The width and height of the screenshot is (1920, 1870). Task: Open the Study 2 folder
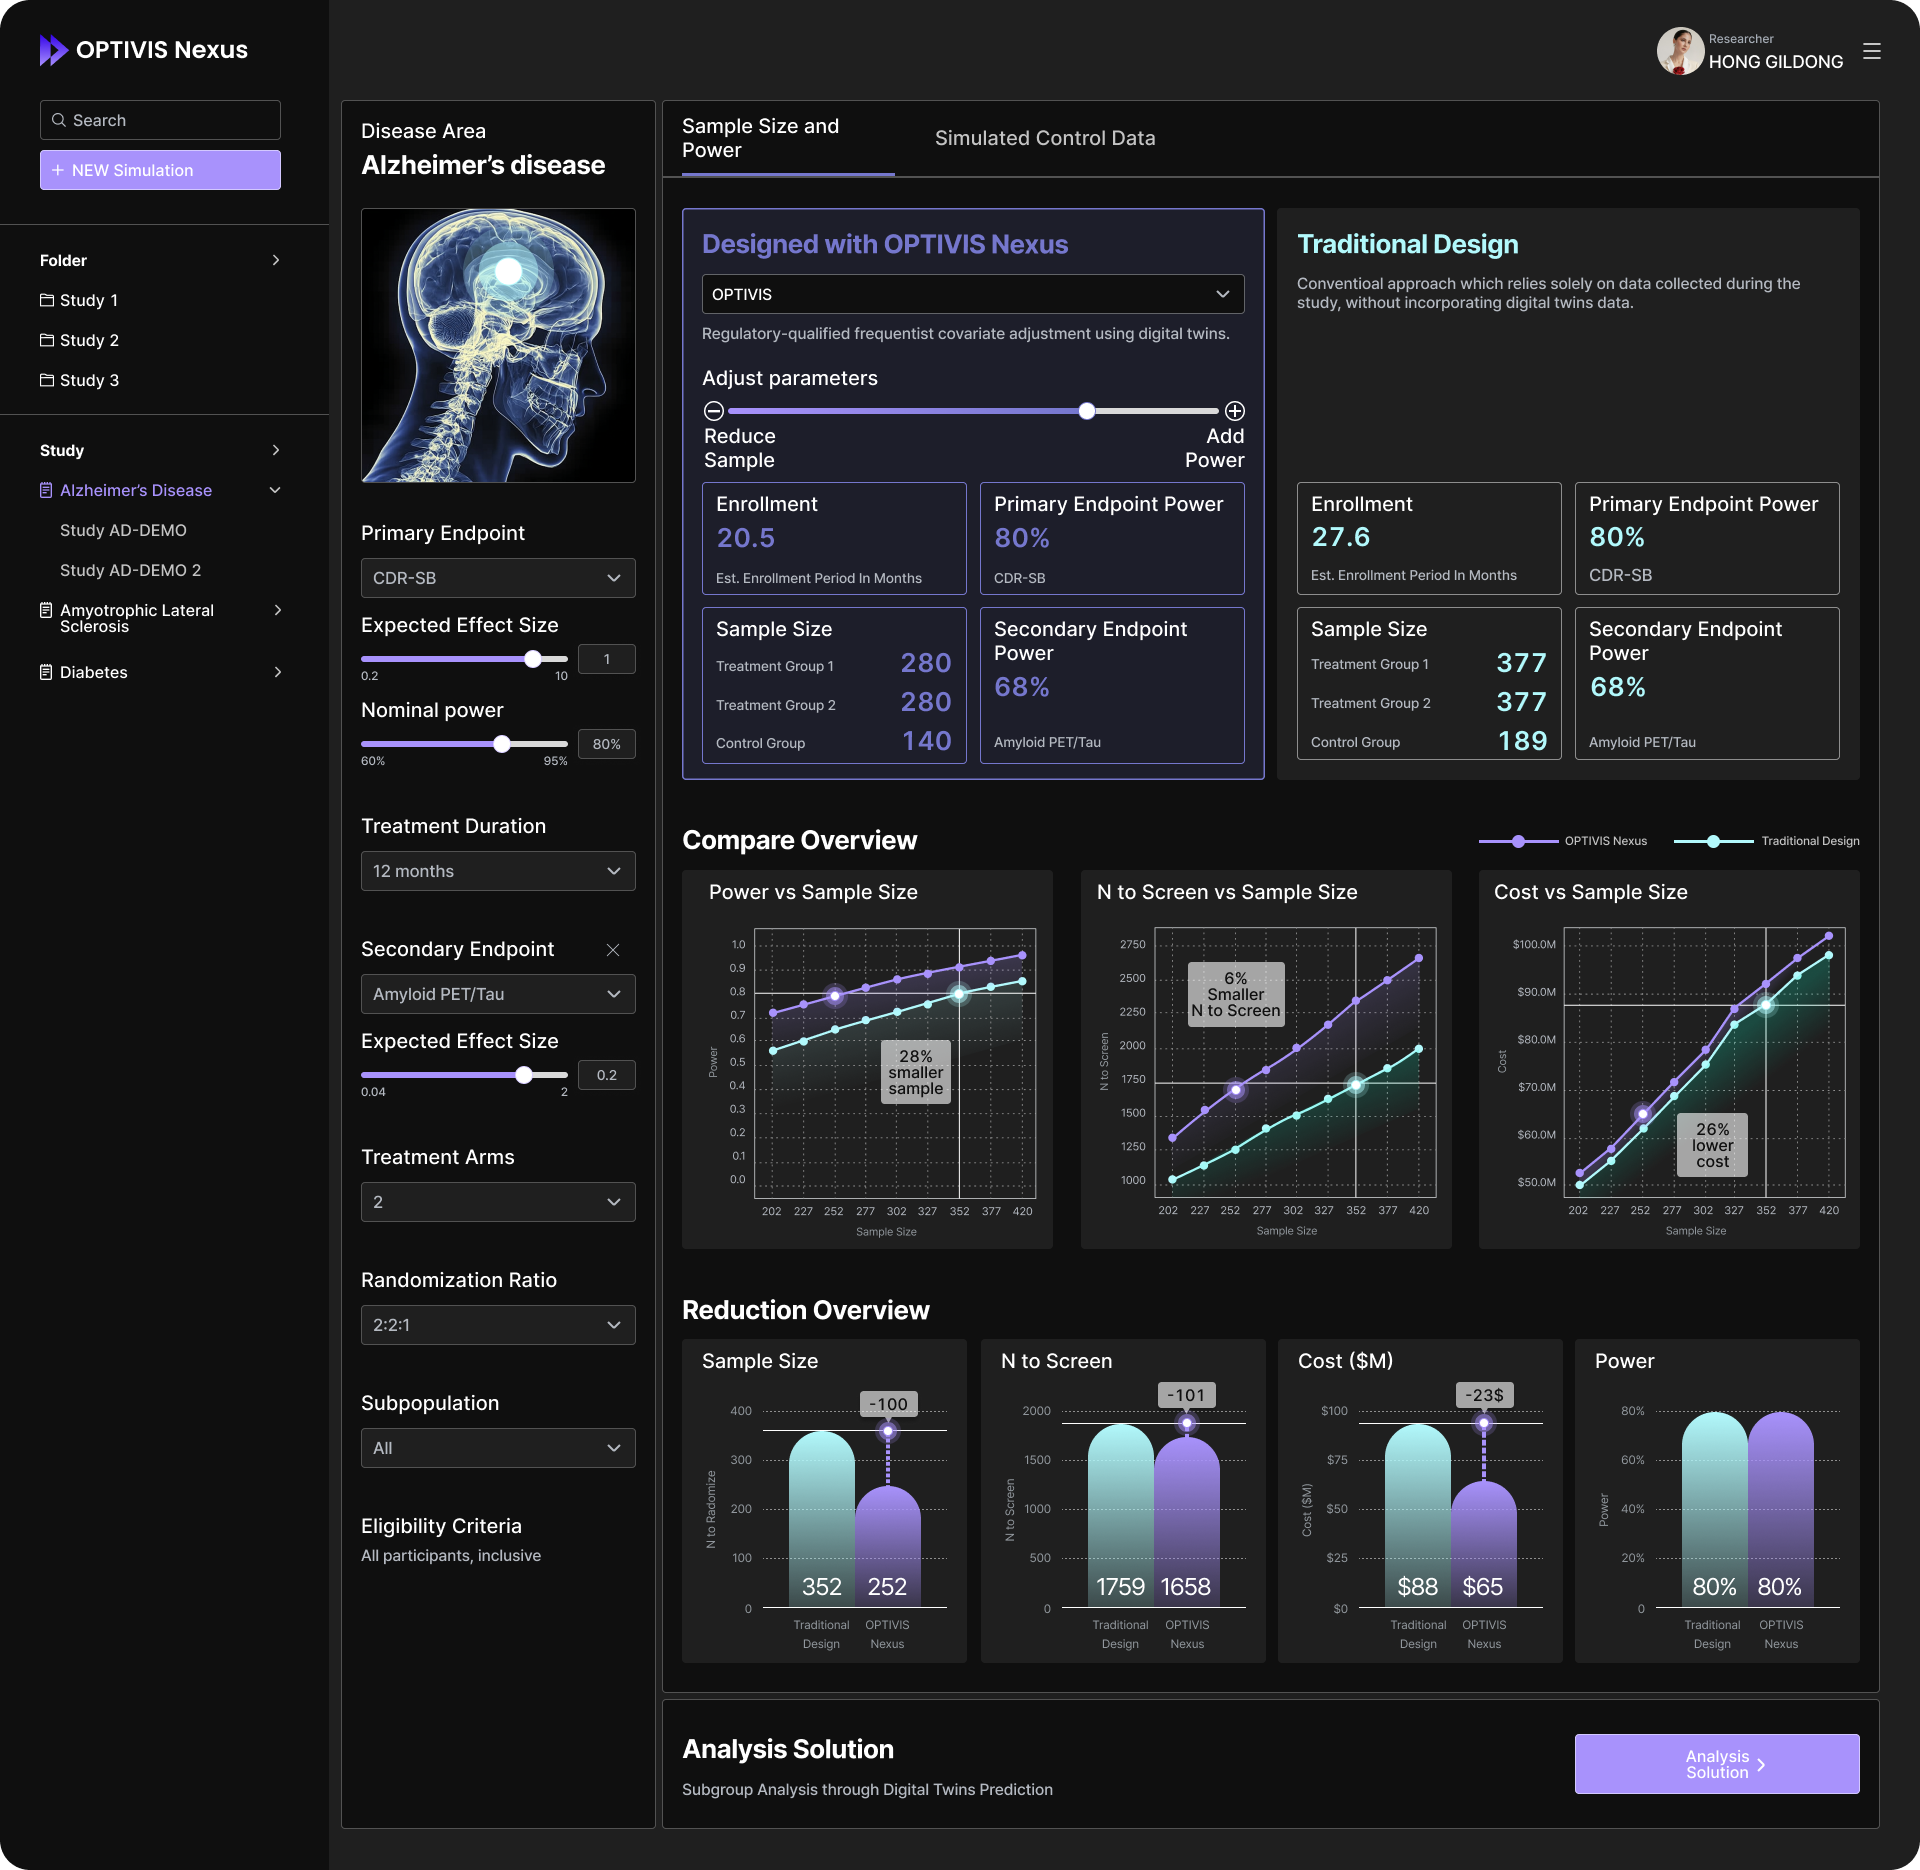pos(88,340)
